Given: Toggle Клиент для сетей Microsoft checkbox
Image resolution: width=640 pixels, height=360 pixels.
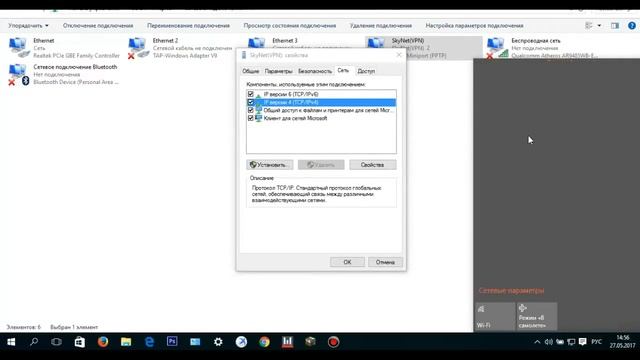Looking at the screenshot, I should (251, 118).
